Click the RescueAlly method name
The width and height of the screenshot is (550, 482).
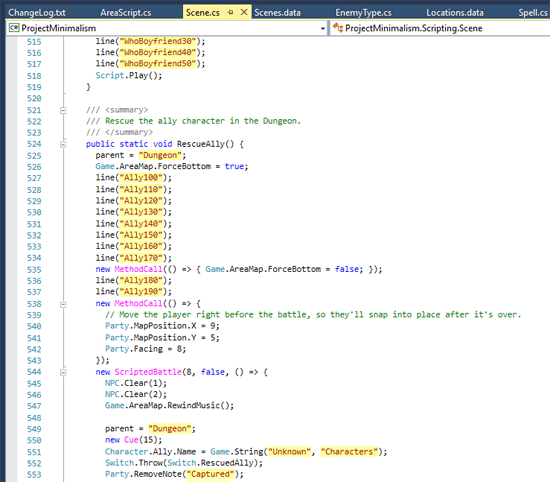click(x=201, y=144)
